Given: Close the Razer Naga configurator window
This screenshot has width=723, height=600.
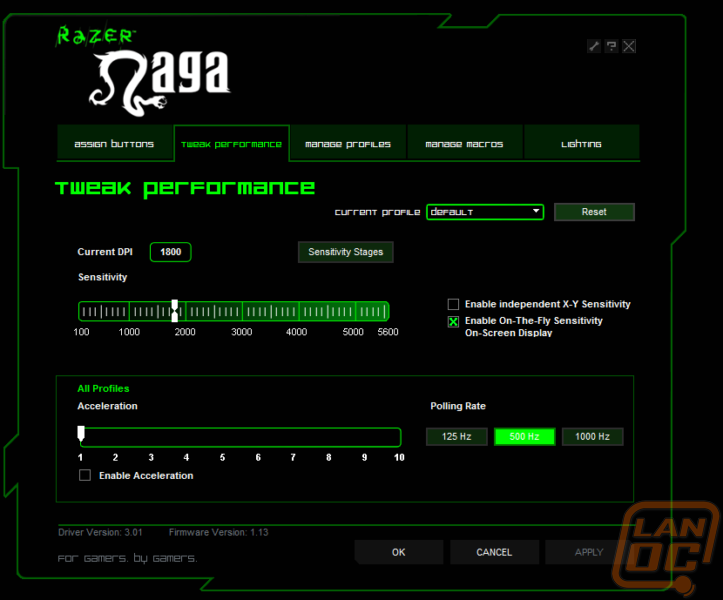Looking at the screenshot, I should [x=629, y=46].
